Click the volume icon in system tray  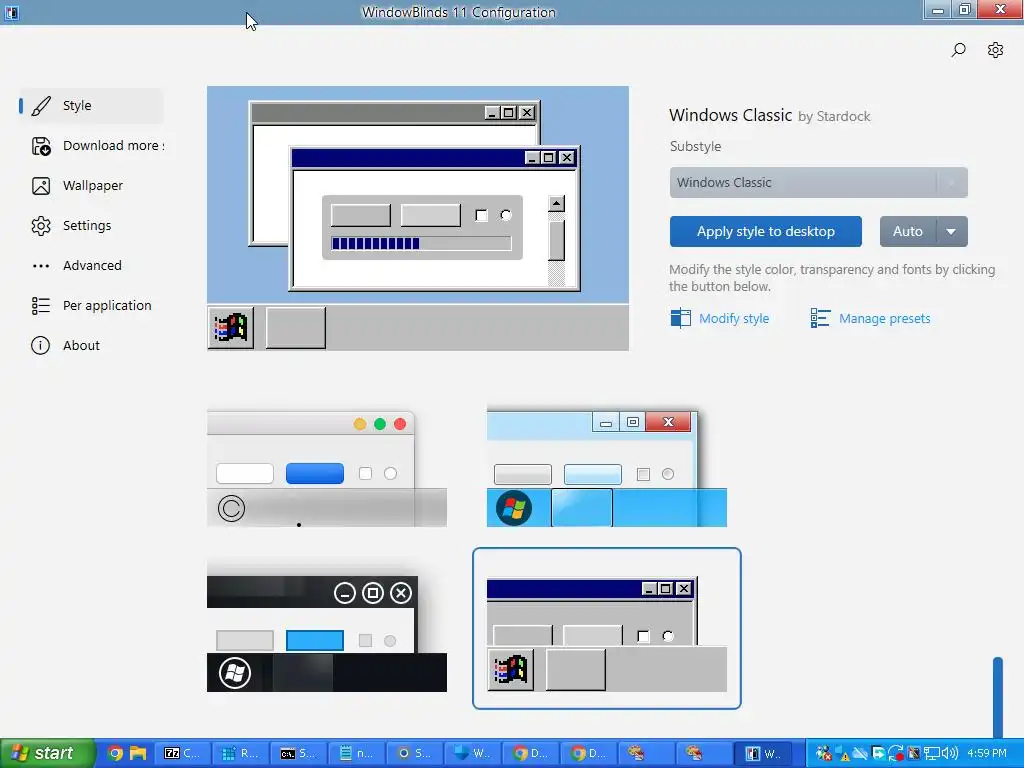950,753
